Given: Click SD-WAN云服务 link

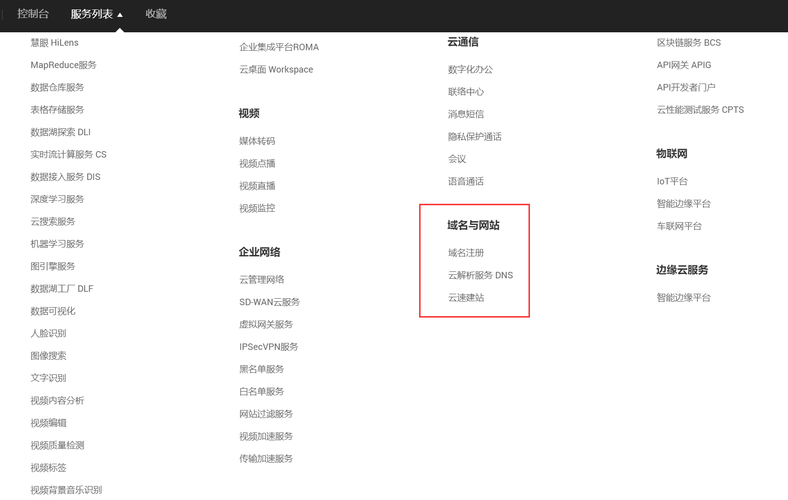Looking at the screenshot, I should (x=269, y=302).
